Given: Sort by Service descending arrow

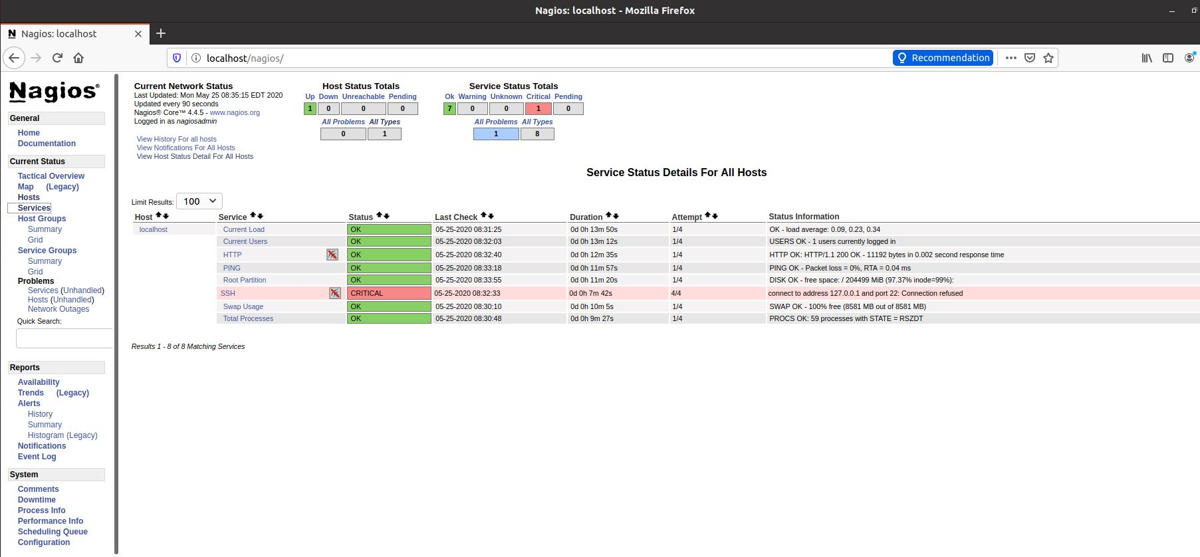Looking at the screenshot, I should [x=260, y=216].
